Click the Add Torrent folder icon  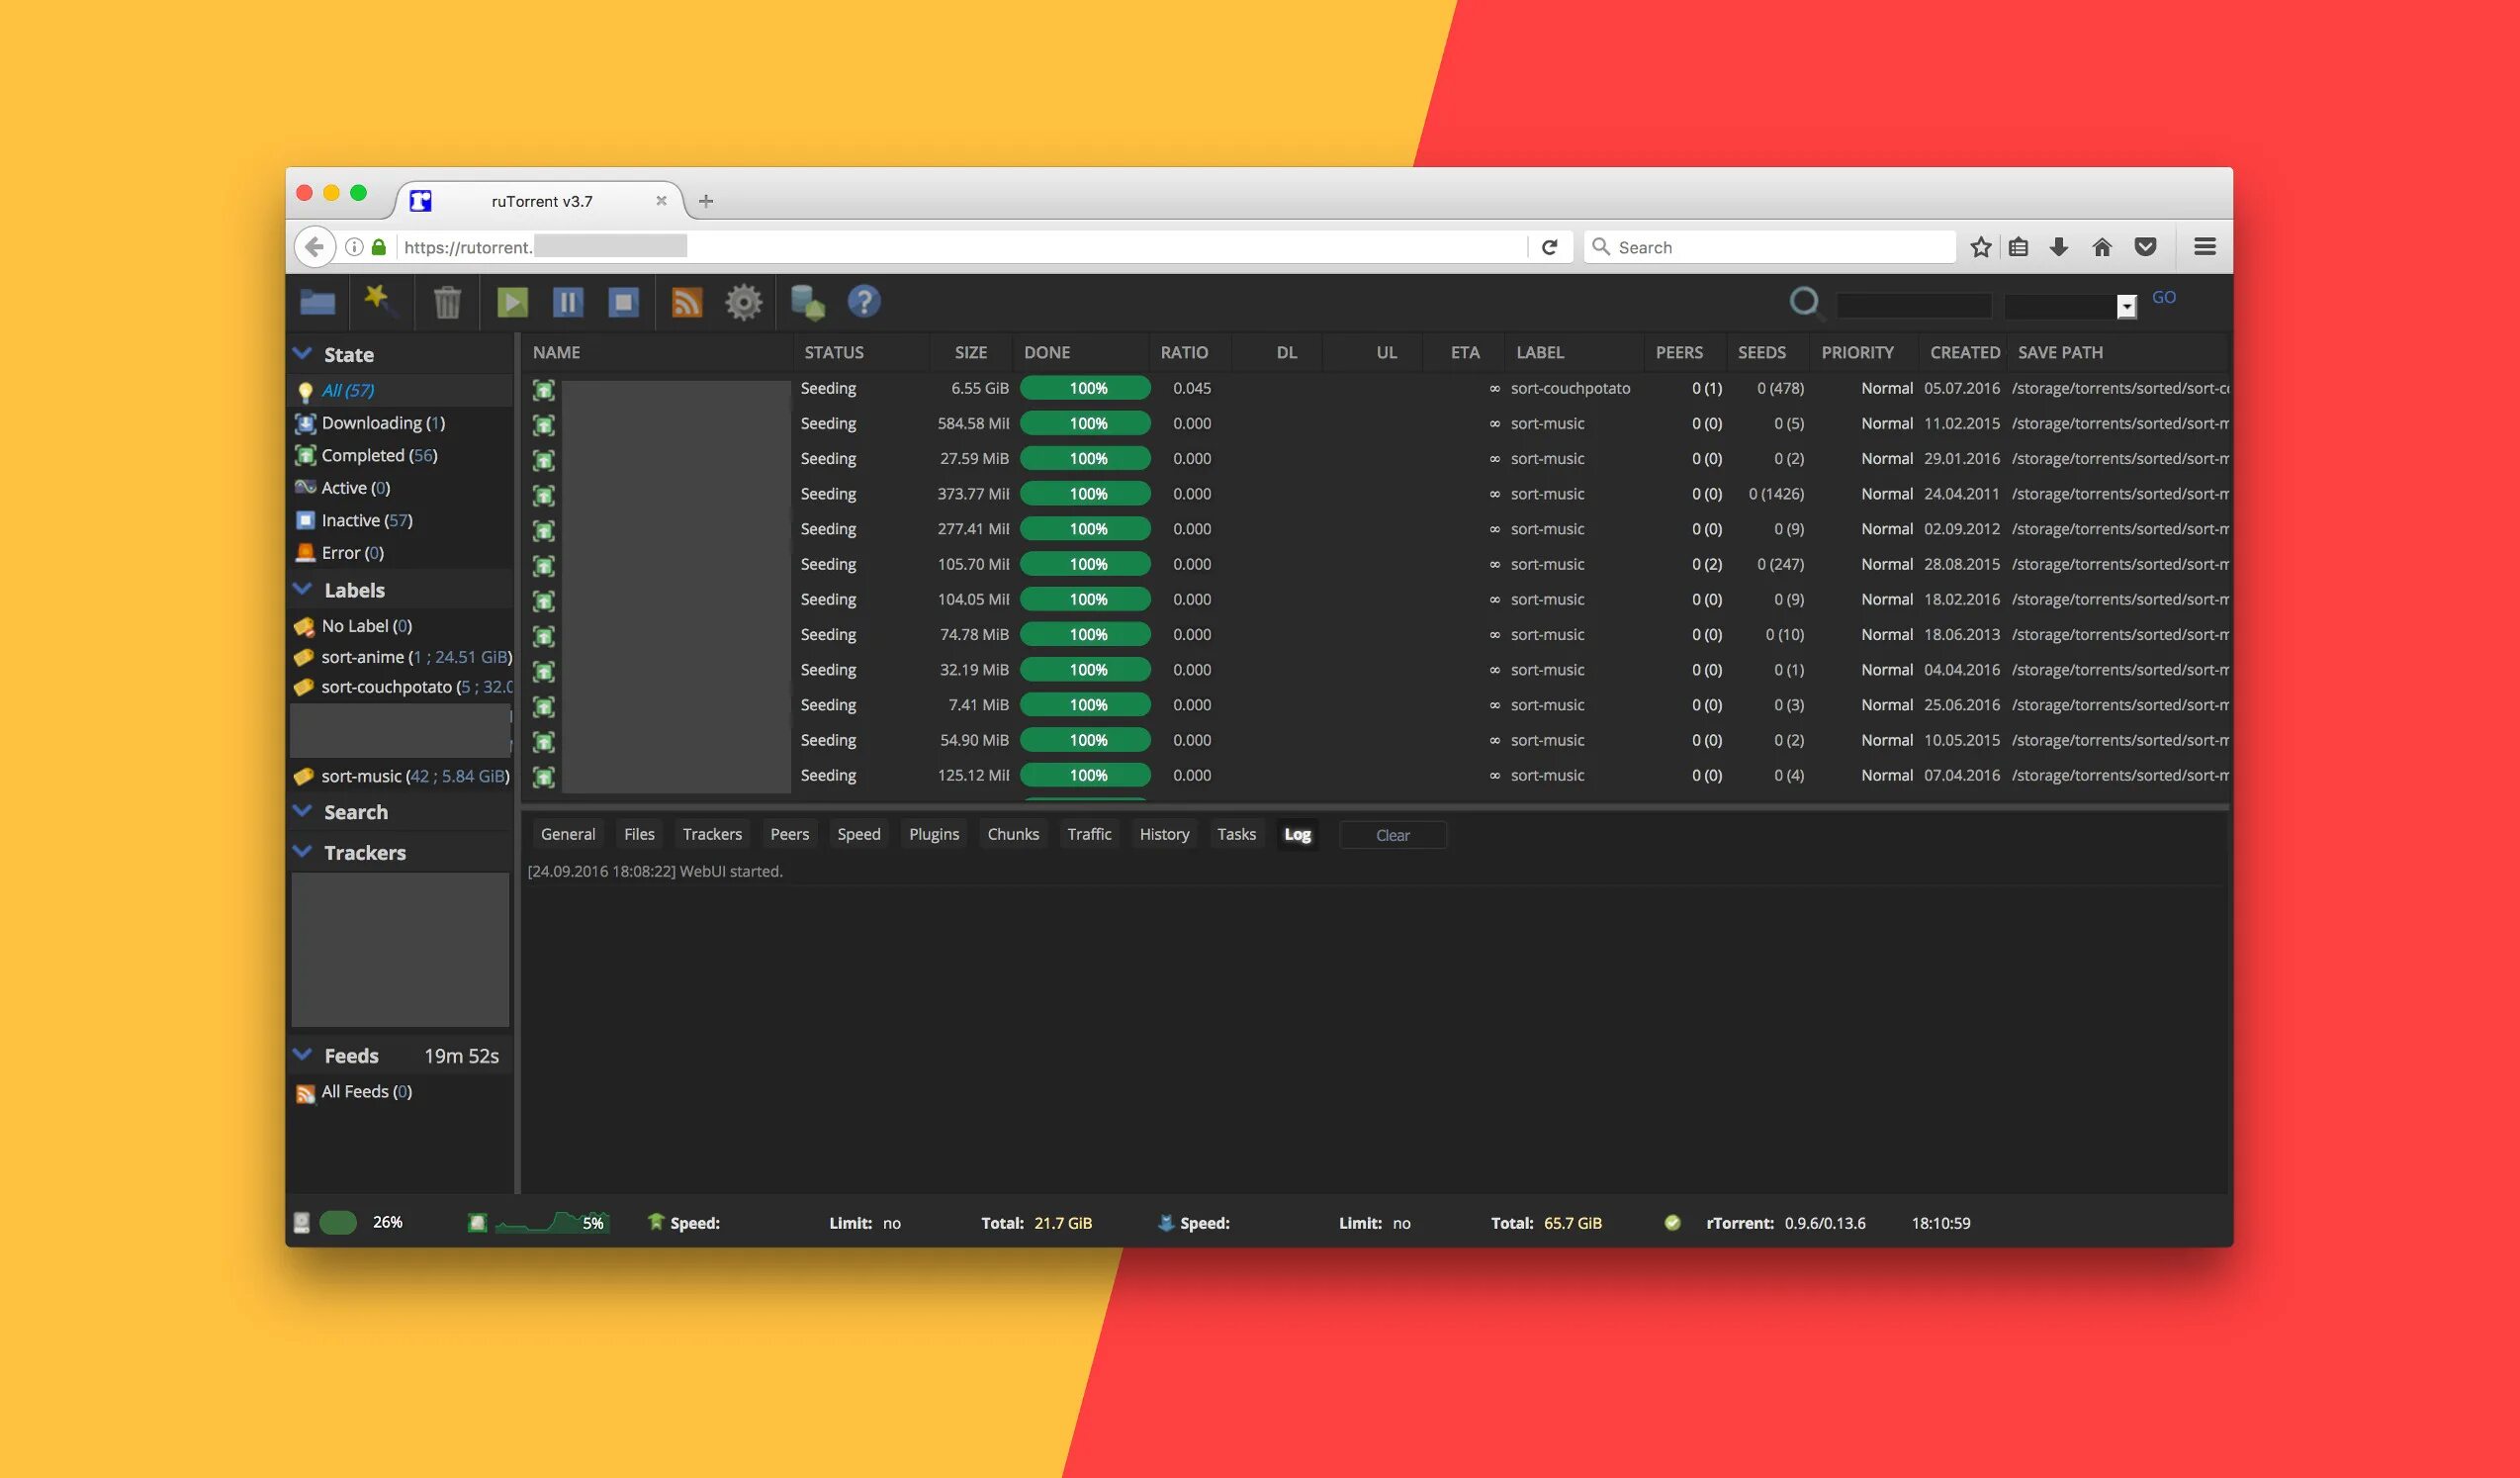(x=317, y=302)
